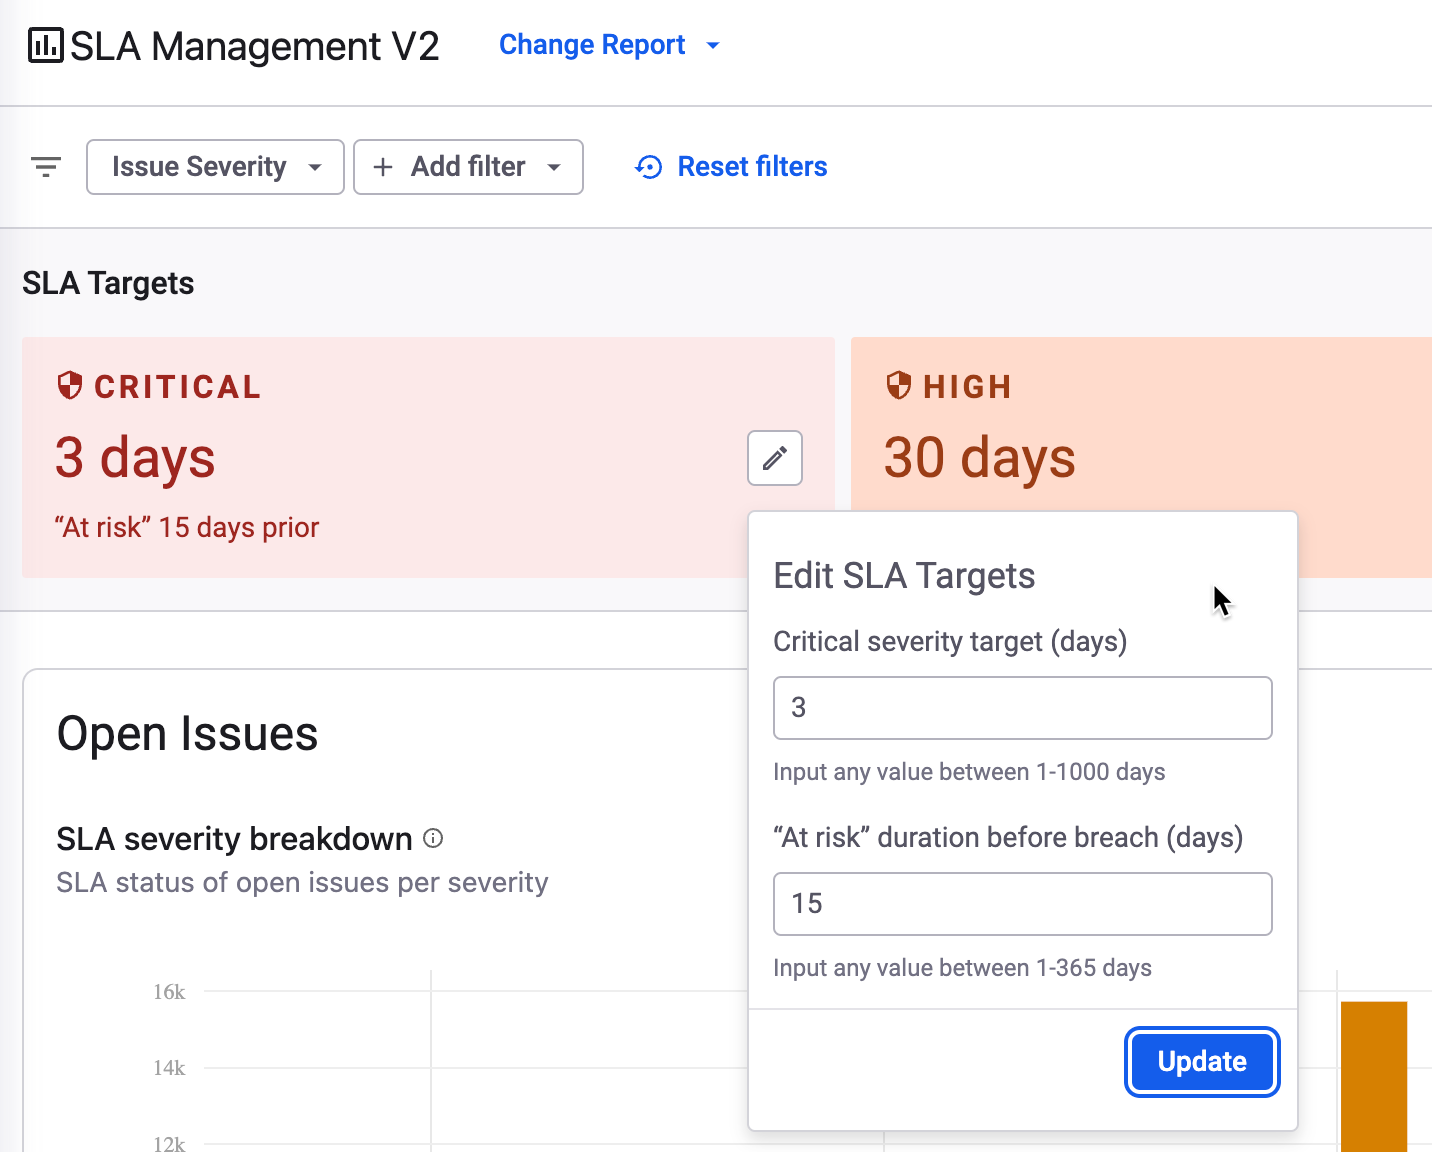1432x1152 pixels.
Task: Click the filter lines icon
Action: (x=46, y=167)
